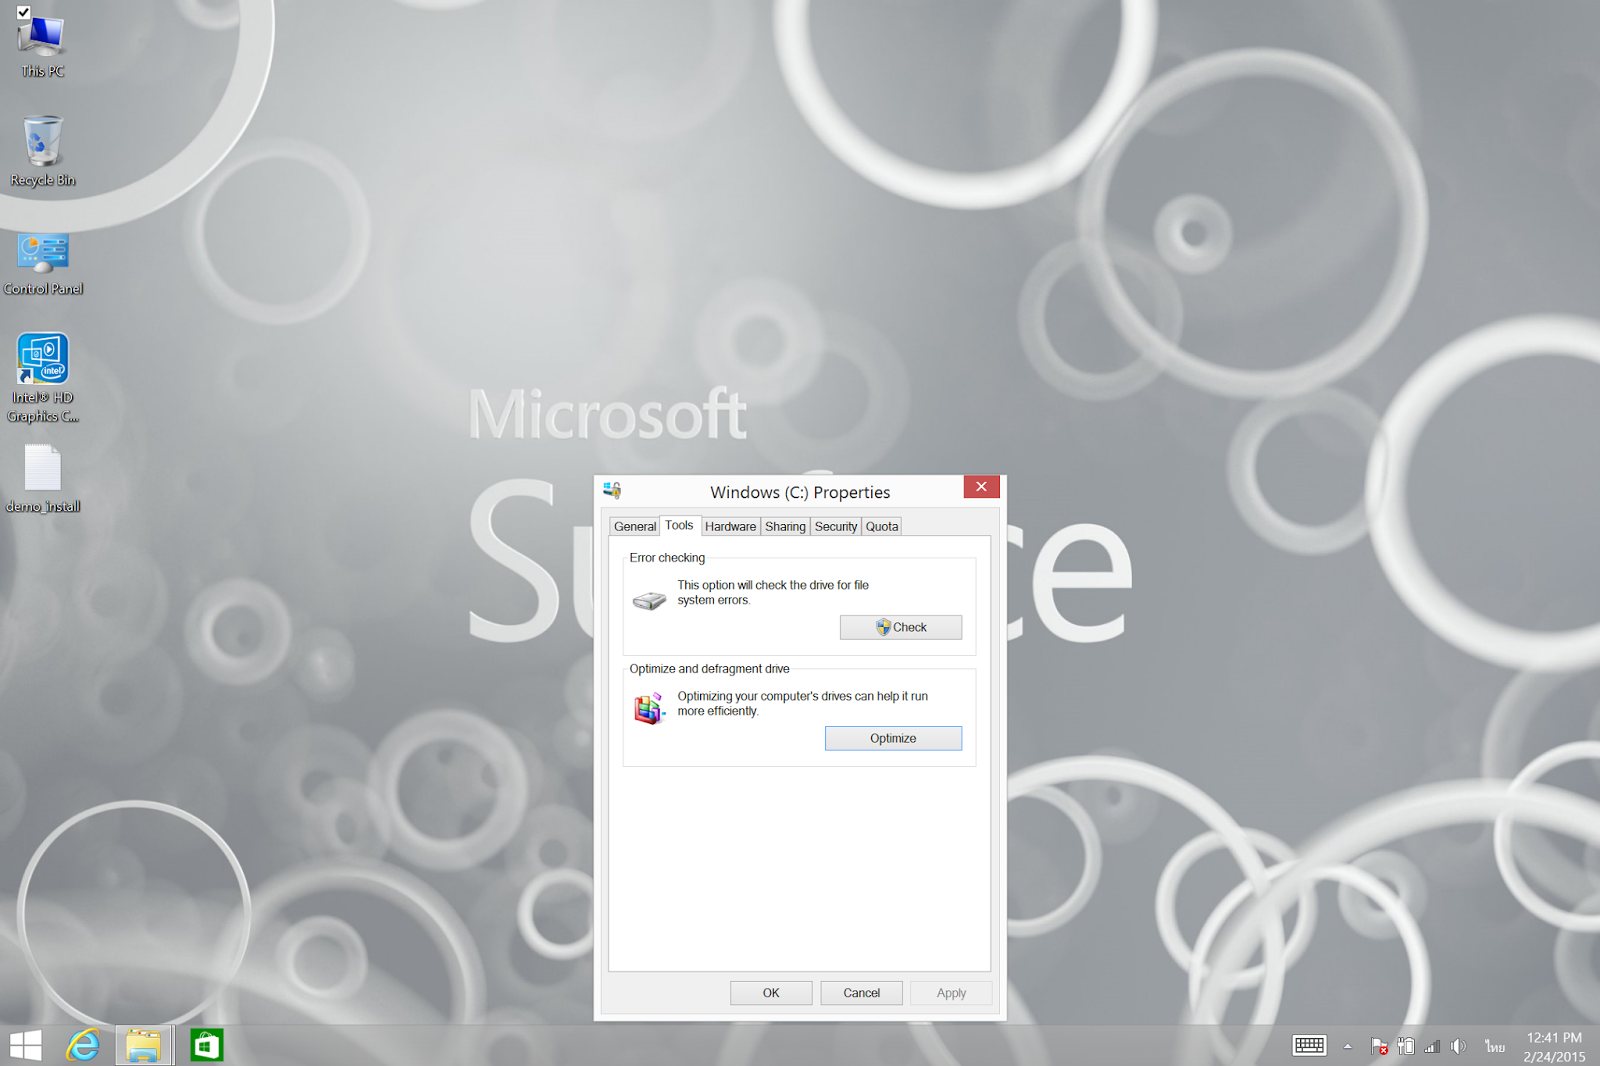
Task: Uncheck the This PC item checkbox
Action: pos(23,12)
